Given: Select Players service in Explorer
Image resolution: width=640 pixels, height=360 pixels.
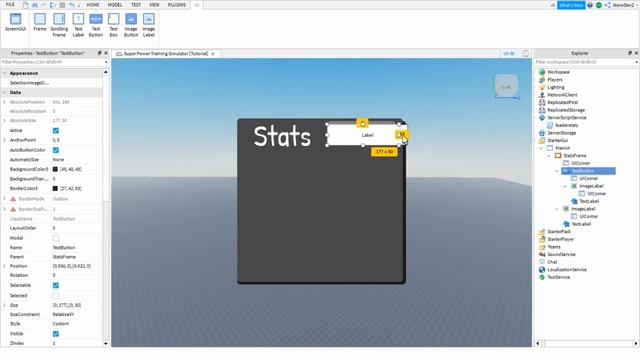Looking at the screenshot, I should (x=555, y=80).
